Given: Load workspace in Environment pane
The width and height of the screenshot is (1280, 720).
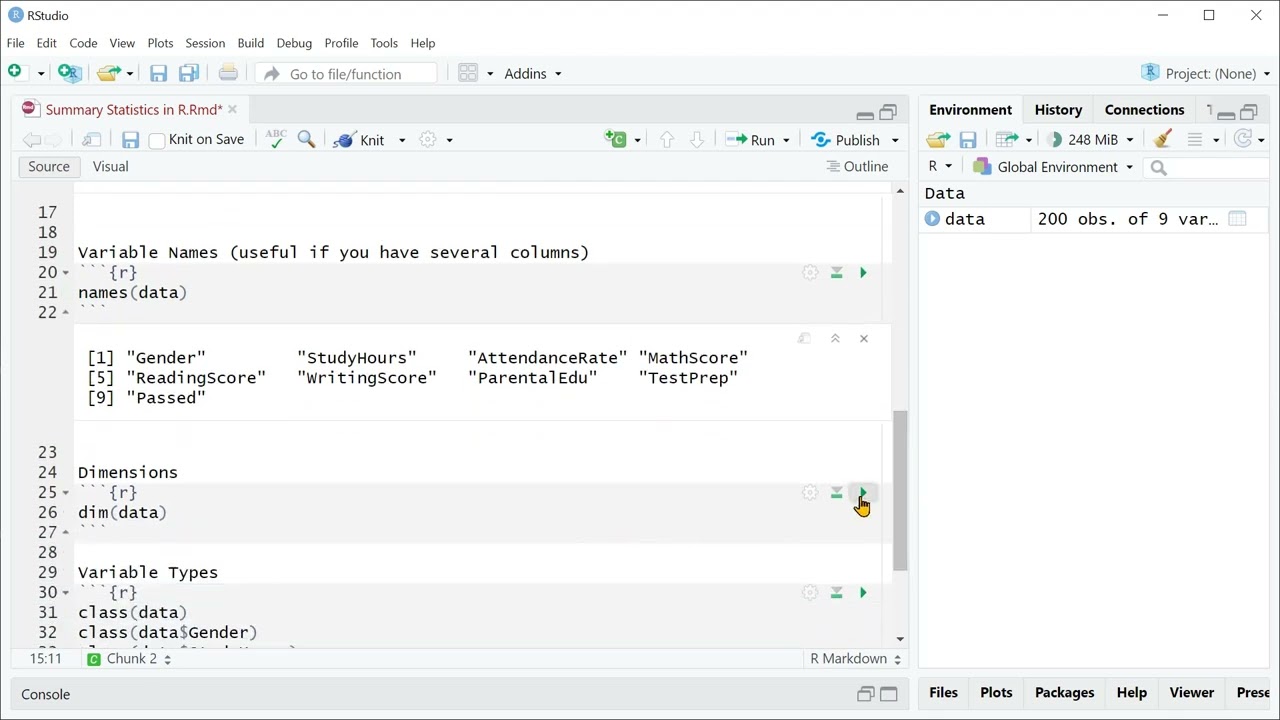Looking at the screenshot, I should pyautogui.click(x=938, y=140).
